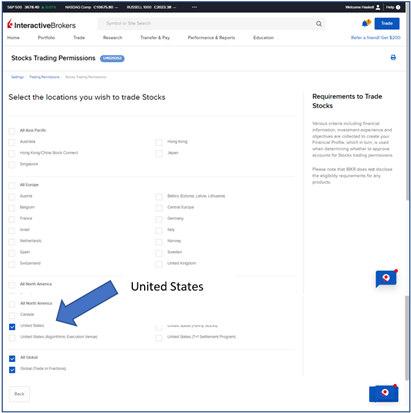Screen dimensions: 411x413
Task: Check the France checkbox
Action: click(12, 219)
